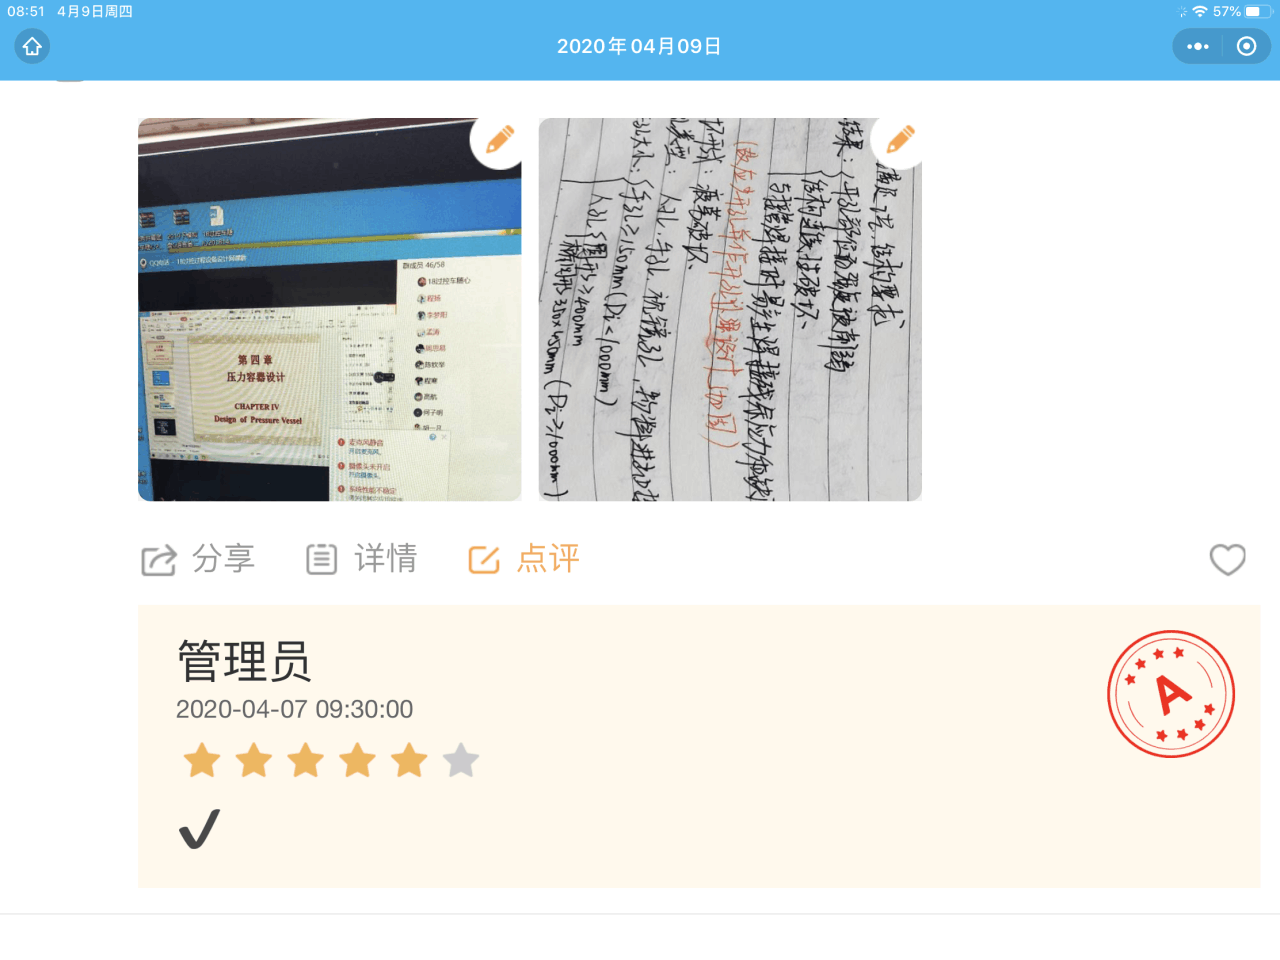Edit the computer screen photo with pencil icon
The image size is (1280, 960).
499,140
